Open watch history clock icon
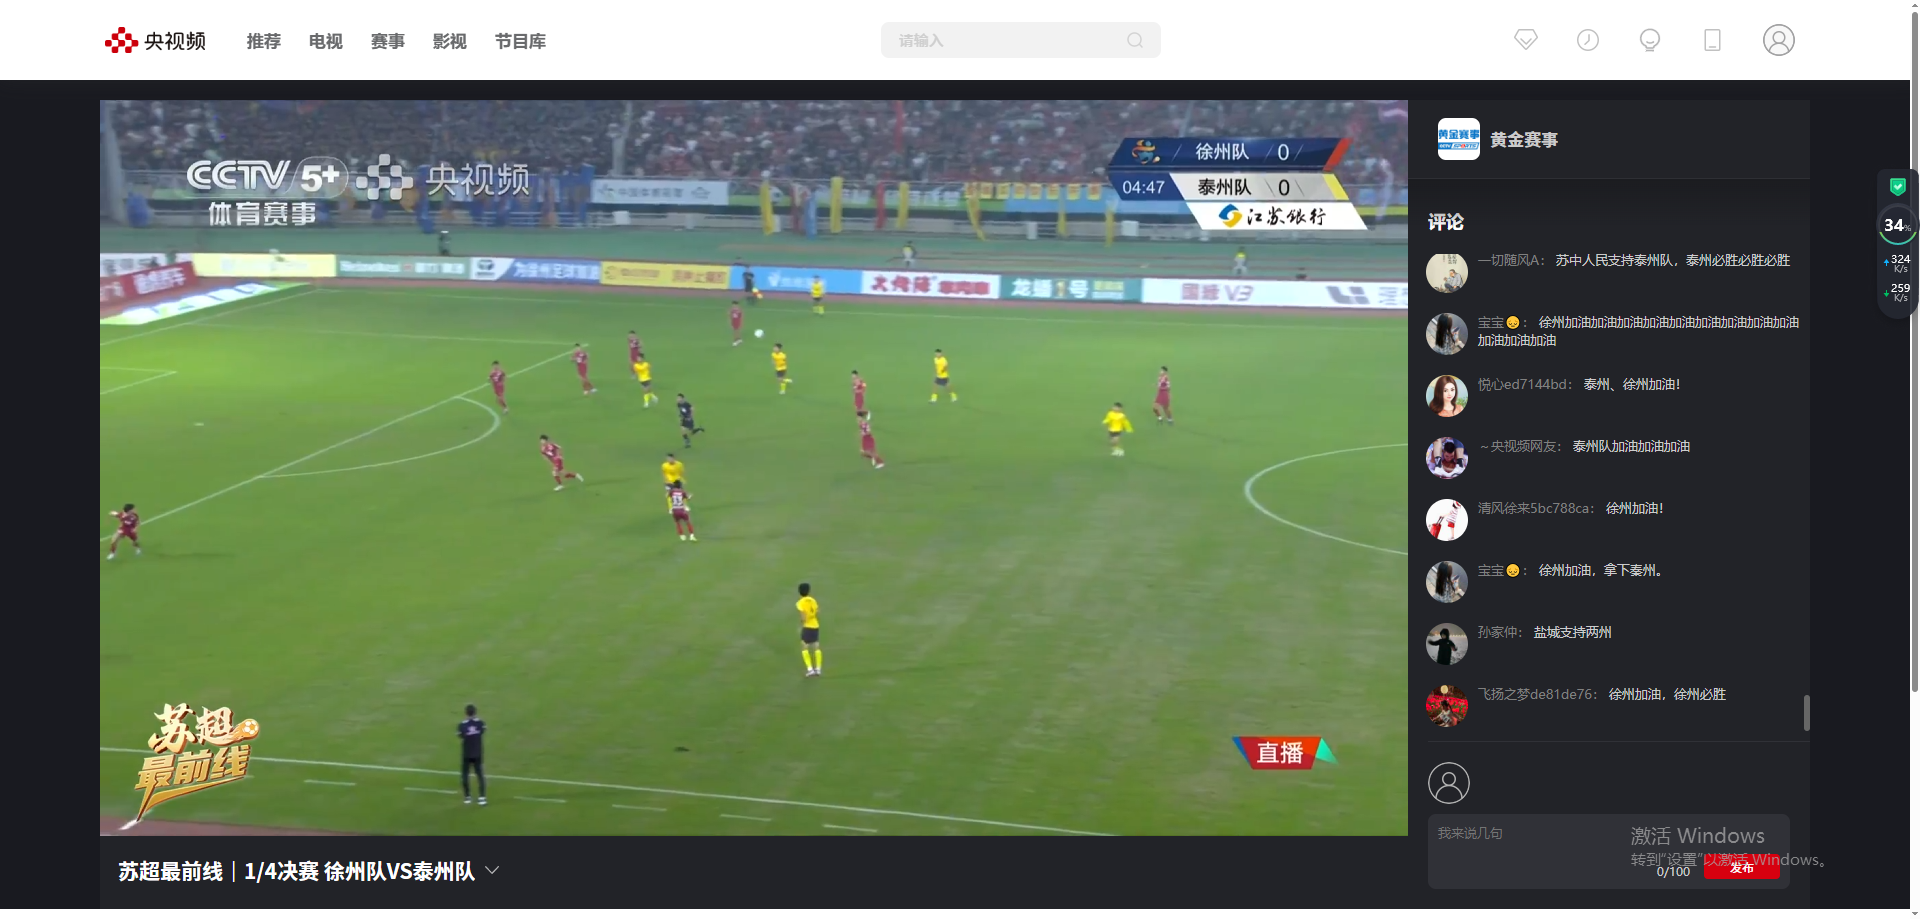Screen dimensions: 1920x919 click(1588, 40)
